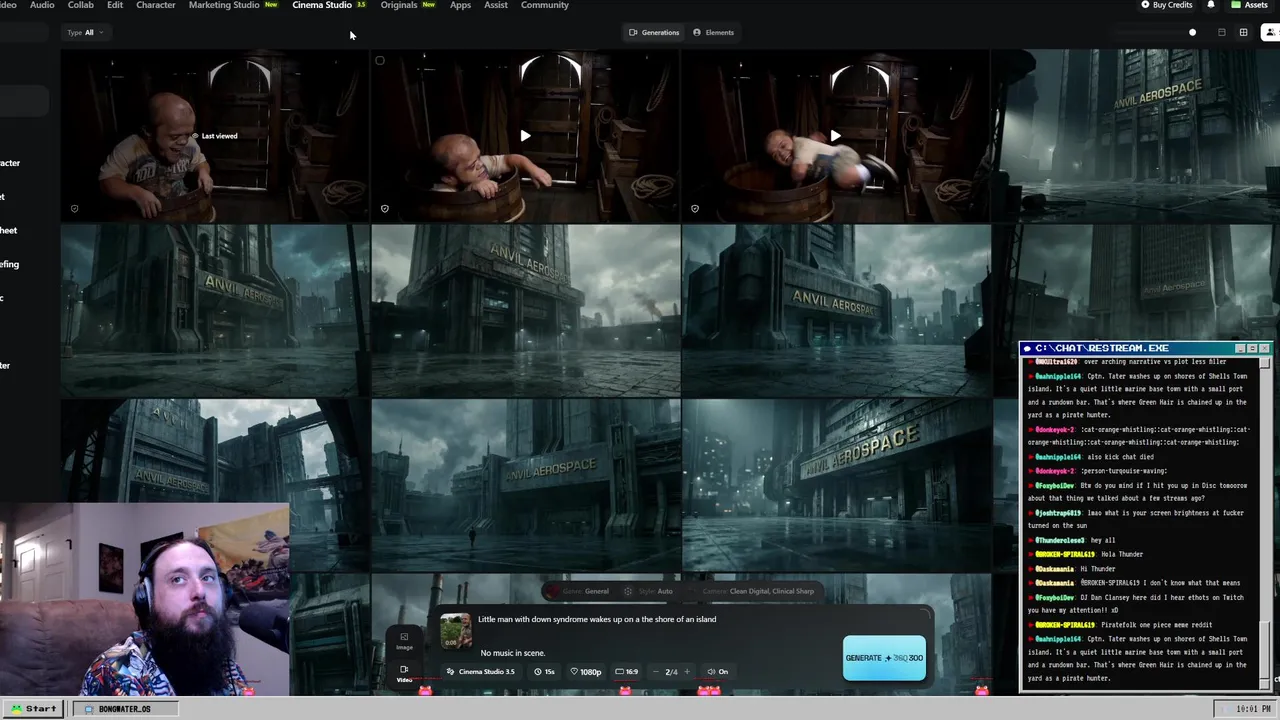Click the Generate button
This screenshot has height=720, width=1280.
click(884, 658)
